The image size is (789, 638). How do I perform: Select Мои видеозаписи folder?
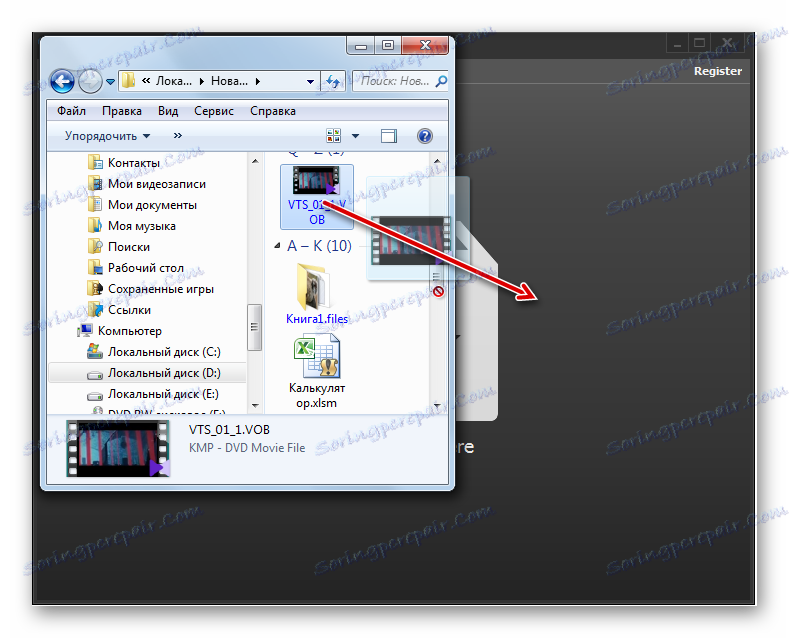(157, 184)
